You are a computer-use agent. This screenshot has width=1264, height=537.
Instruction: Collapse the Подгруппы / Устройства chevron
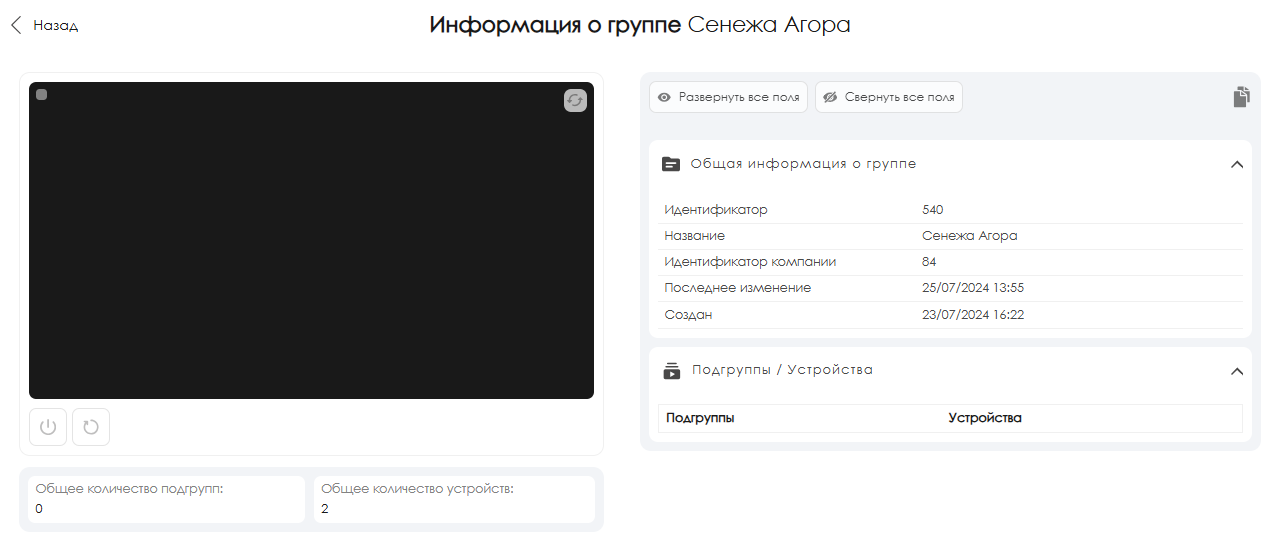[x=1237, y=371]
